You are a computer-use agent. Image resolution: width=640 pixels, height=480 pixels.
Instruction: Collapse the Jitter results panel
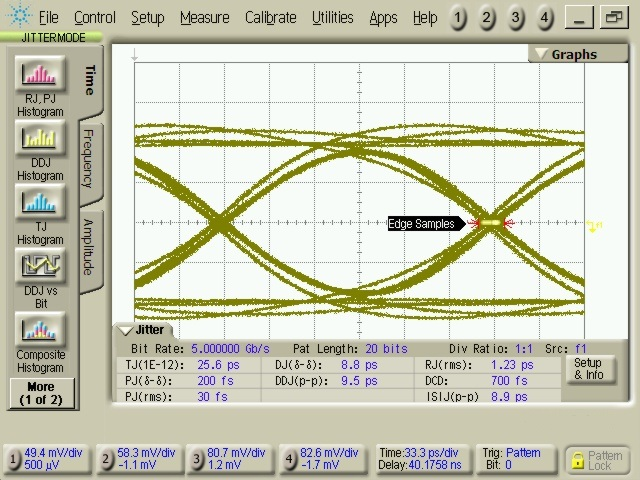point(143,330)
